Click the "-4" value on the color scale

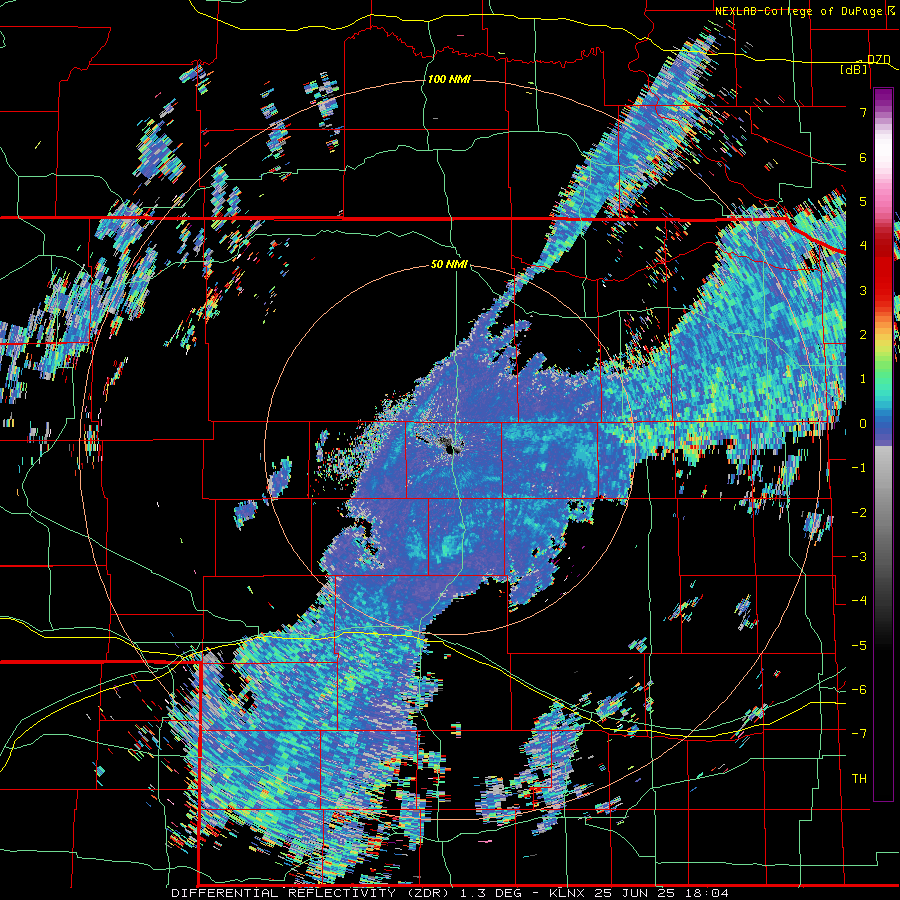click(859, 600)
